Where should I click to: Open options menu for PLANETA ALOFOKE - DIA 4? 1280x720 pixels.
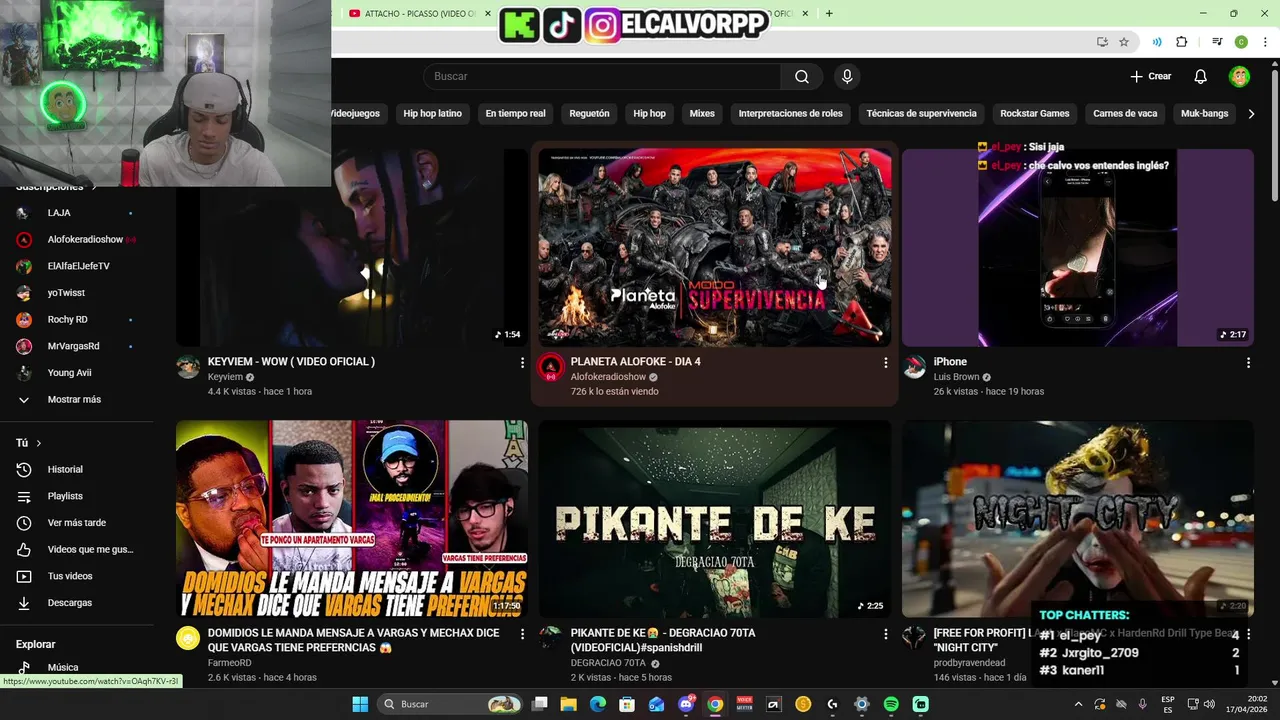885,363
